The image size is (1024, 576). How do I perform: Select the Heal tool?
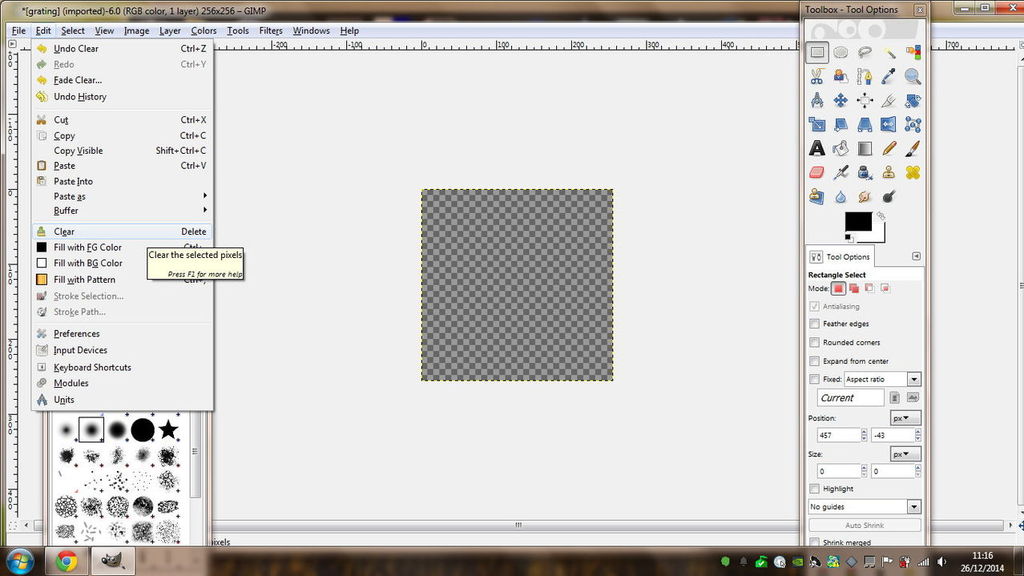(x=913, y=173)
